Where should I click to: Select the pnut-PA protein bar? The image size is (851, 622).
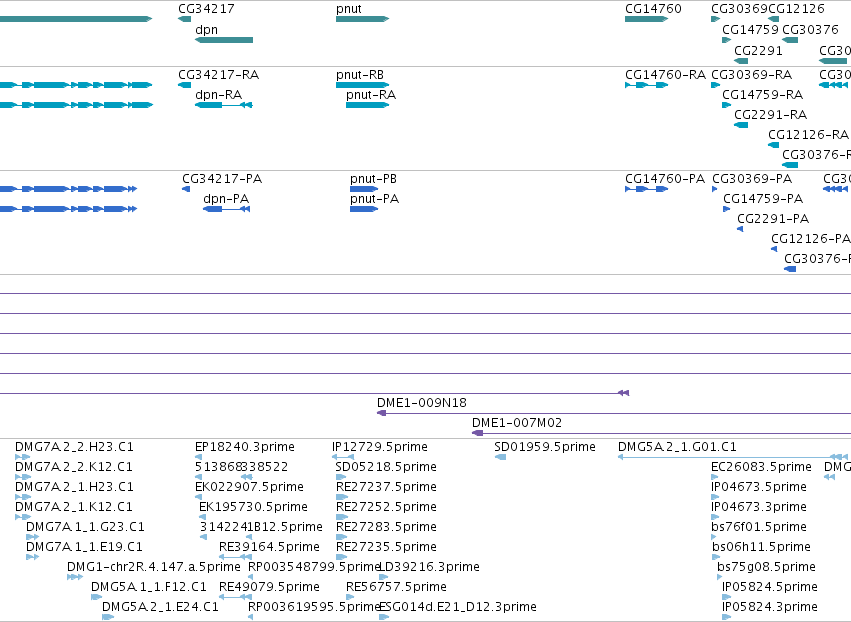(364, 209)
